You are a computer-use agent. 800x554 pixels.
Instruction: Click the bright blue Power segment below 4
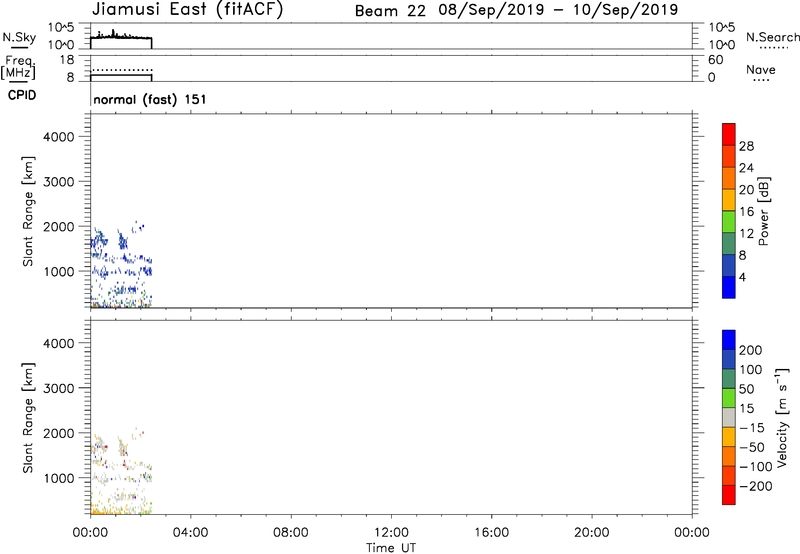729,287
